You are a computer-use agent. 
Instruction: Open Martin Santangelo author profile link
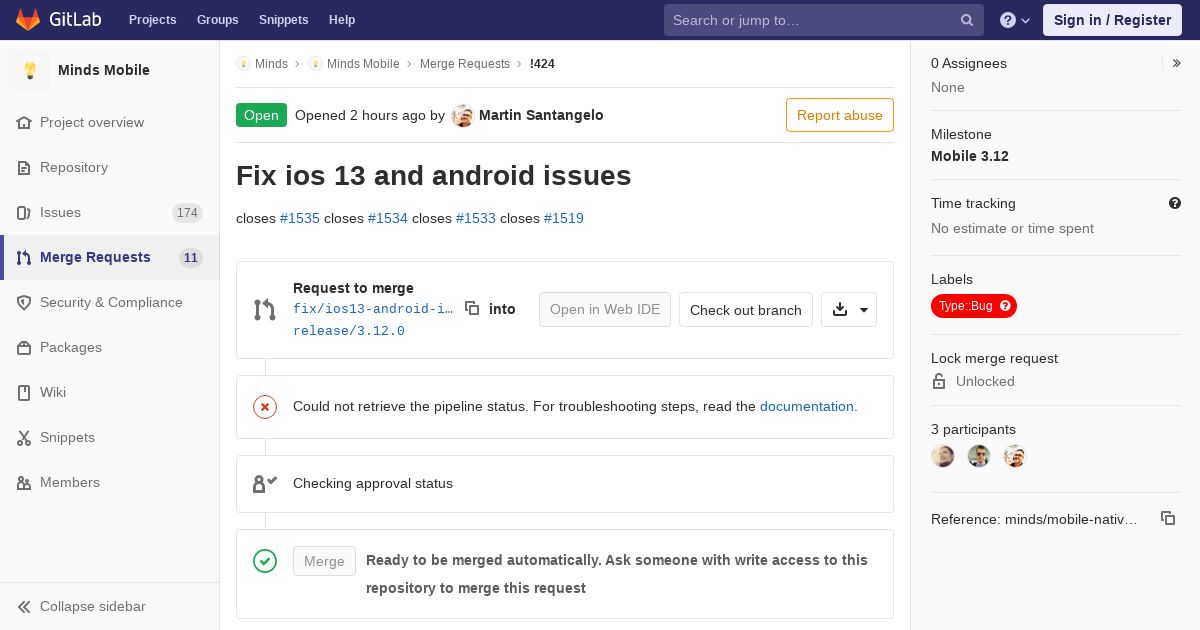tap(541, 115)
